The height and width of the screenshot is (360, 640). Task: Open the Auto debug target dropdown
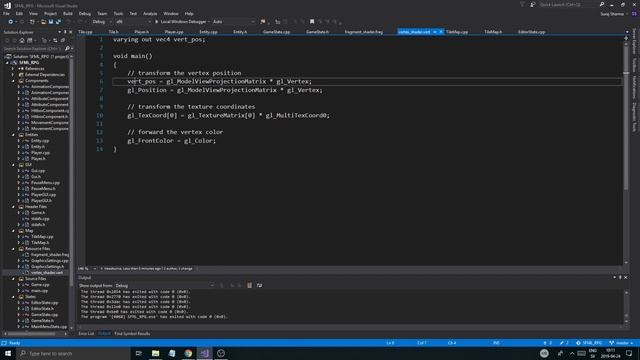pyautogui.click(x=233, y=22)
